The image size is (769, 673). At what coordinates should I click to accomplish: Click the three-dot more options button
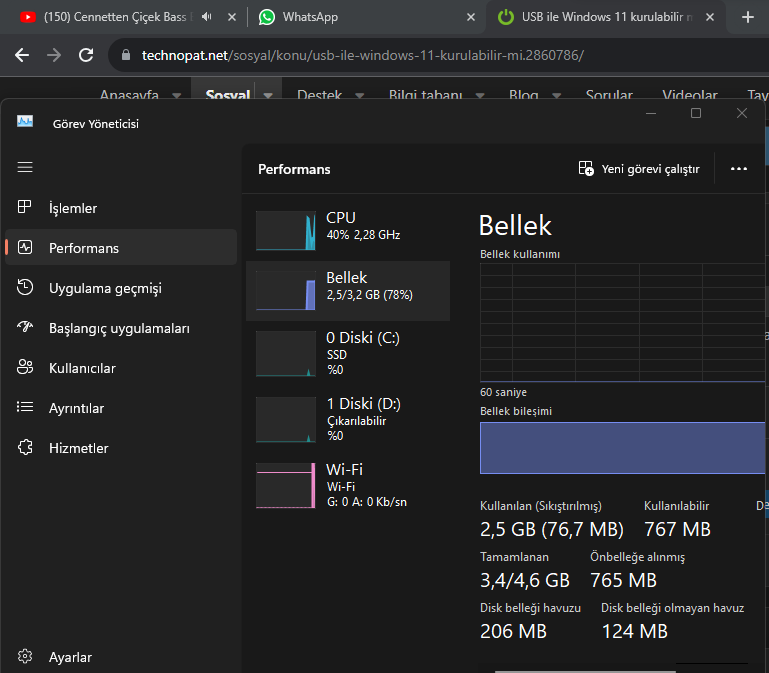739,169
